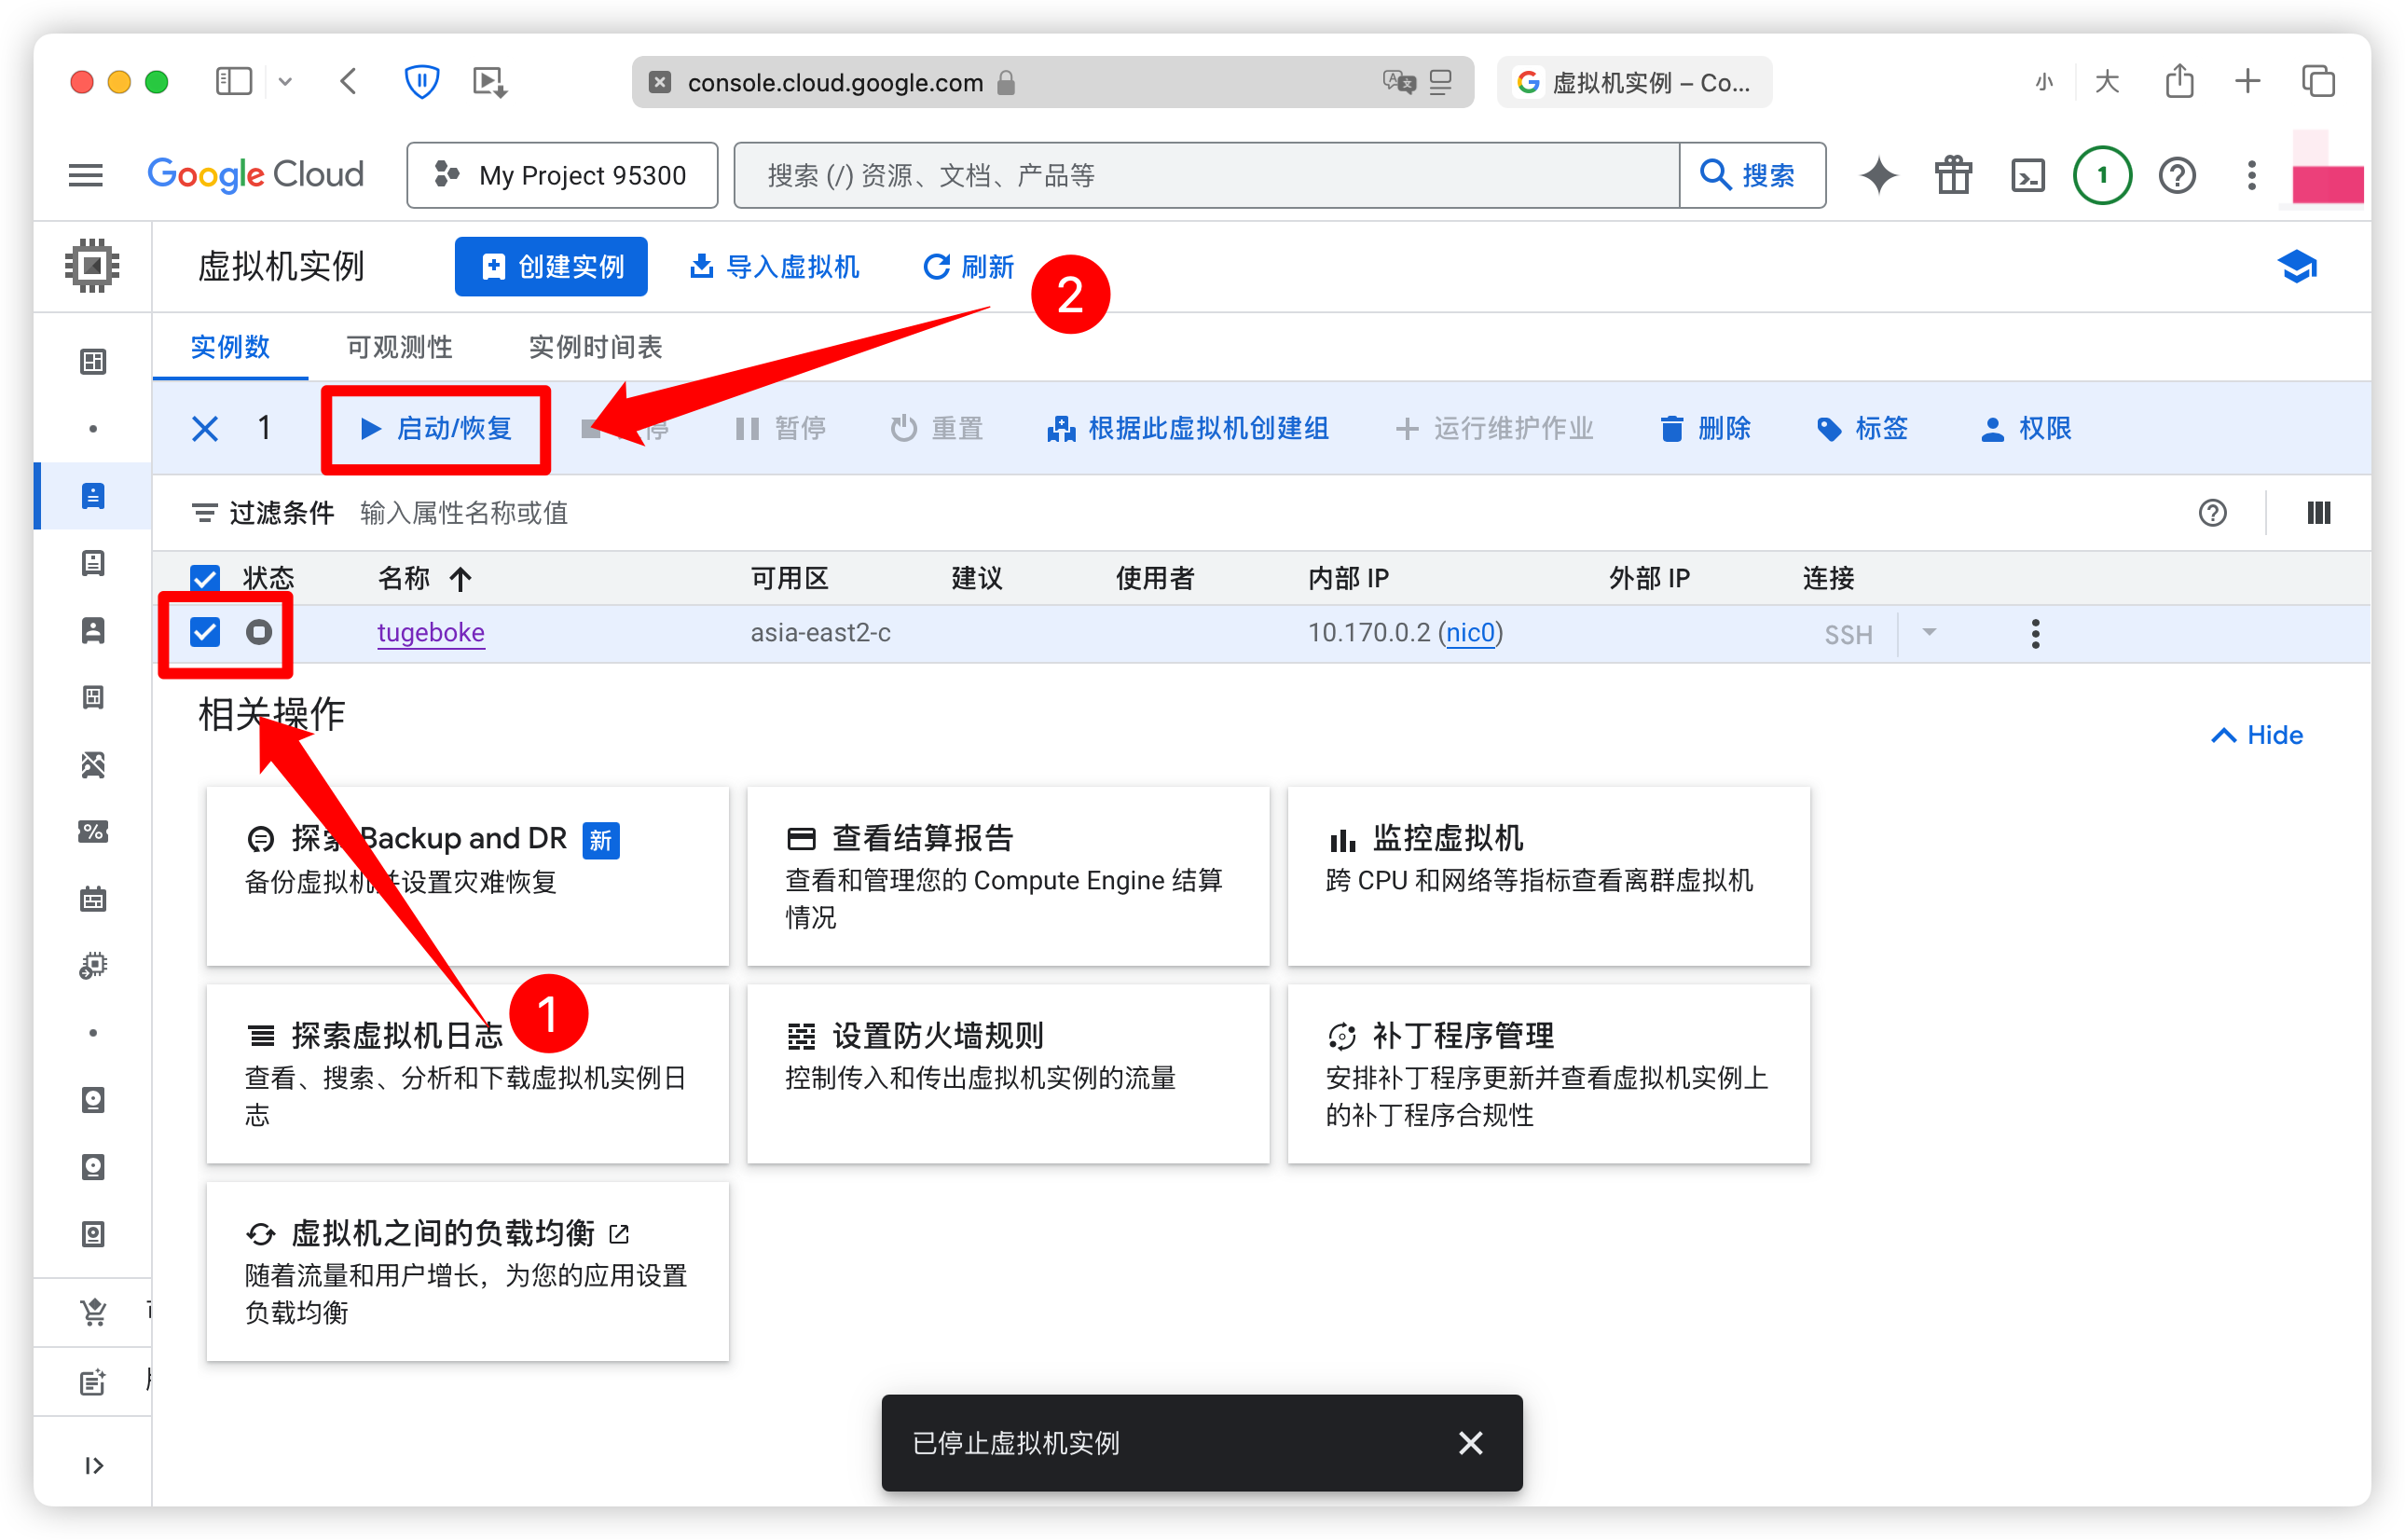Open the Gemini AI sparkle assistant
This screenshot has height=1540, width=2405.
(x=1878, y=175)
